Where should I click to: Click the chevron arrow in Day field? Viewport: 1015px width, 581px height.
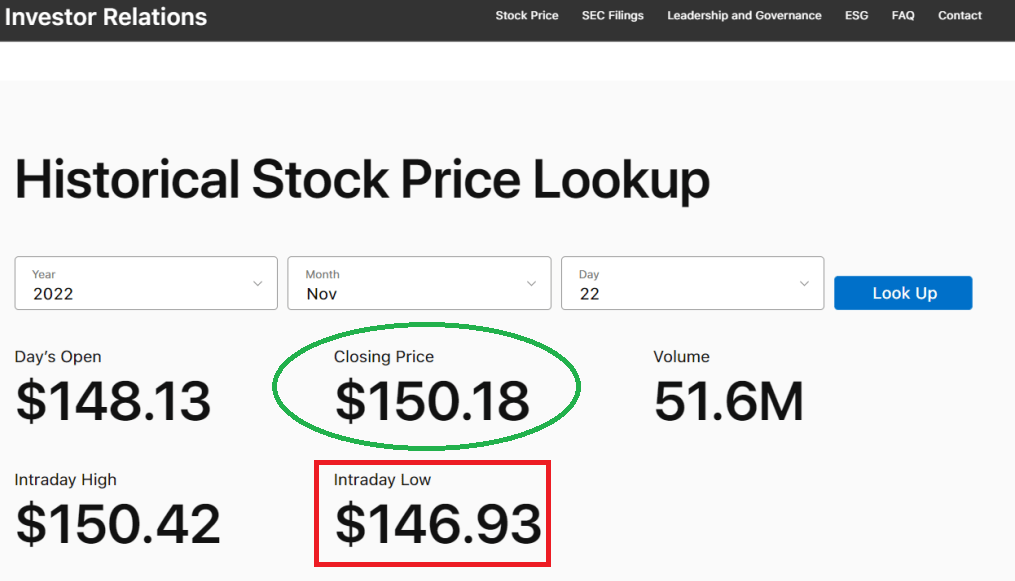(804, 284)
